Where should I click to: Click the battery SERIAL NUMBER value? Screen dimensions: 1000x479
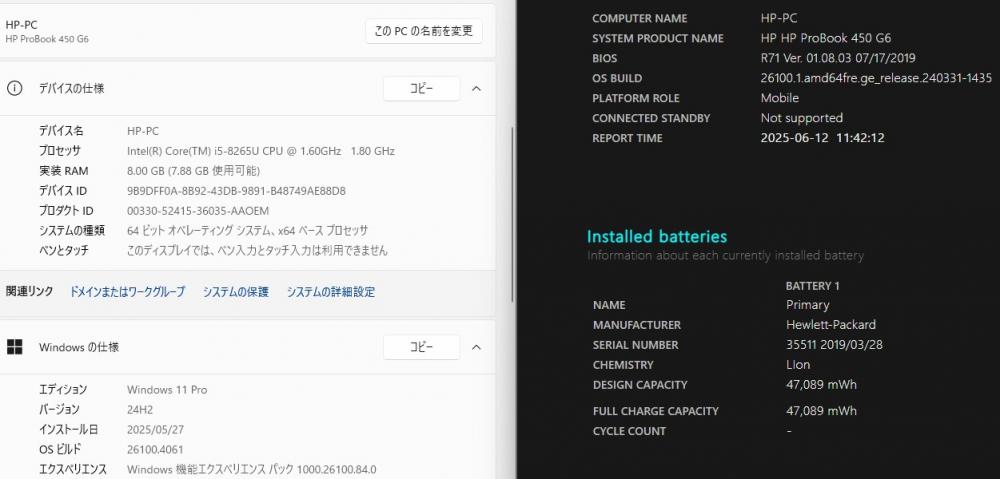click(834, 345)
